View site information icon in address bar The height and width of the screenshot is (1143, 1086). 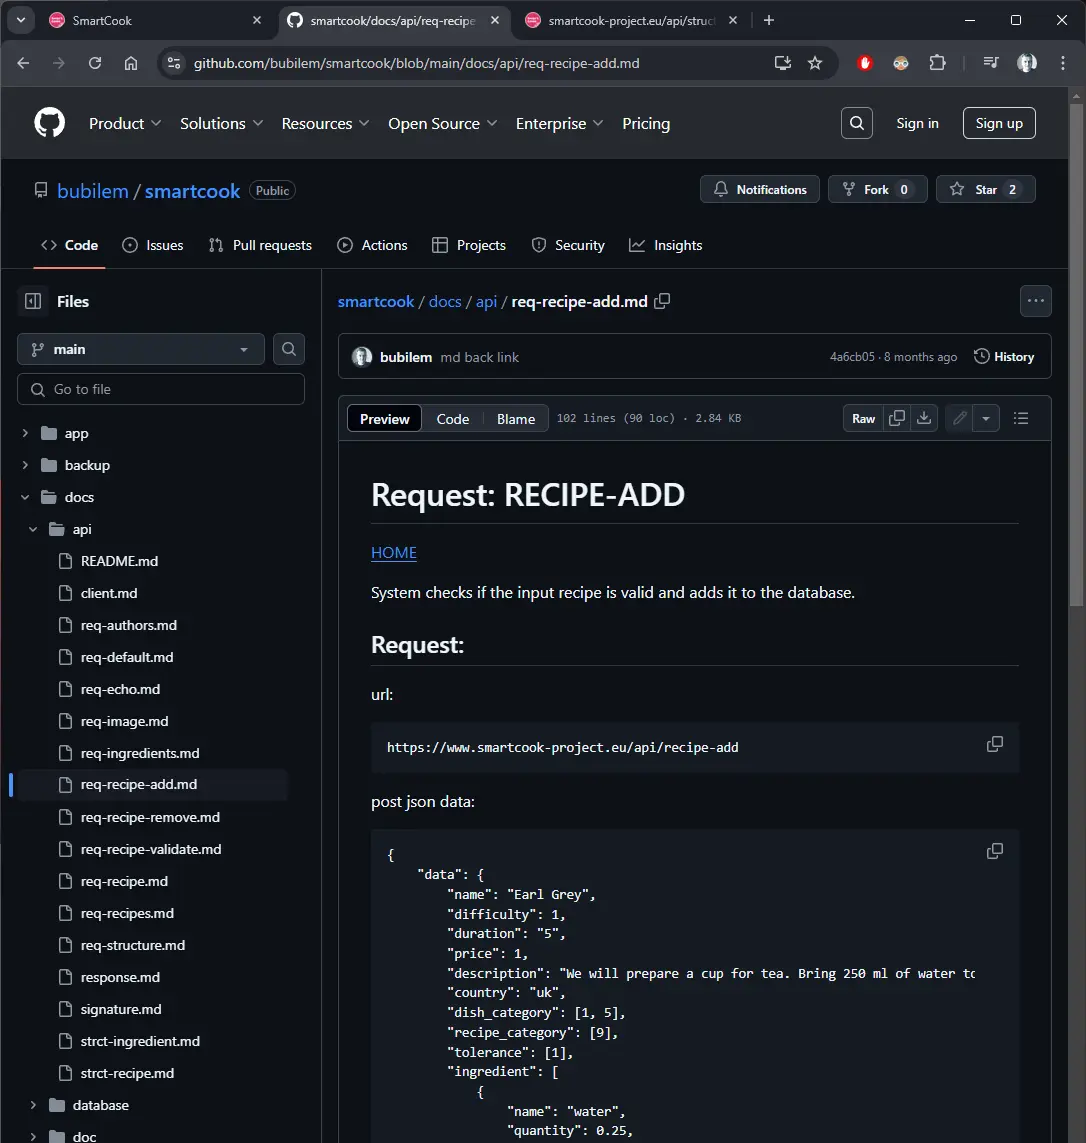point(174,63)
